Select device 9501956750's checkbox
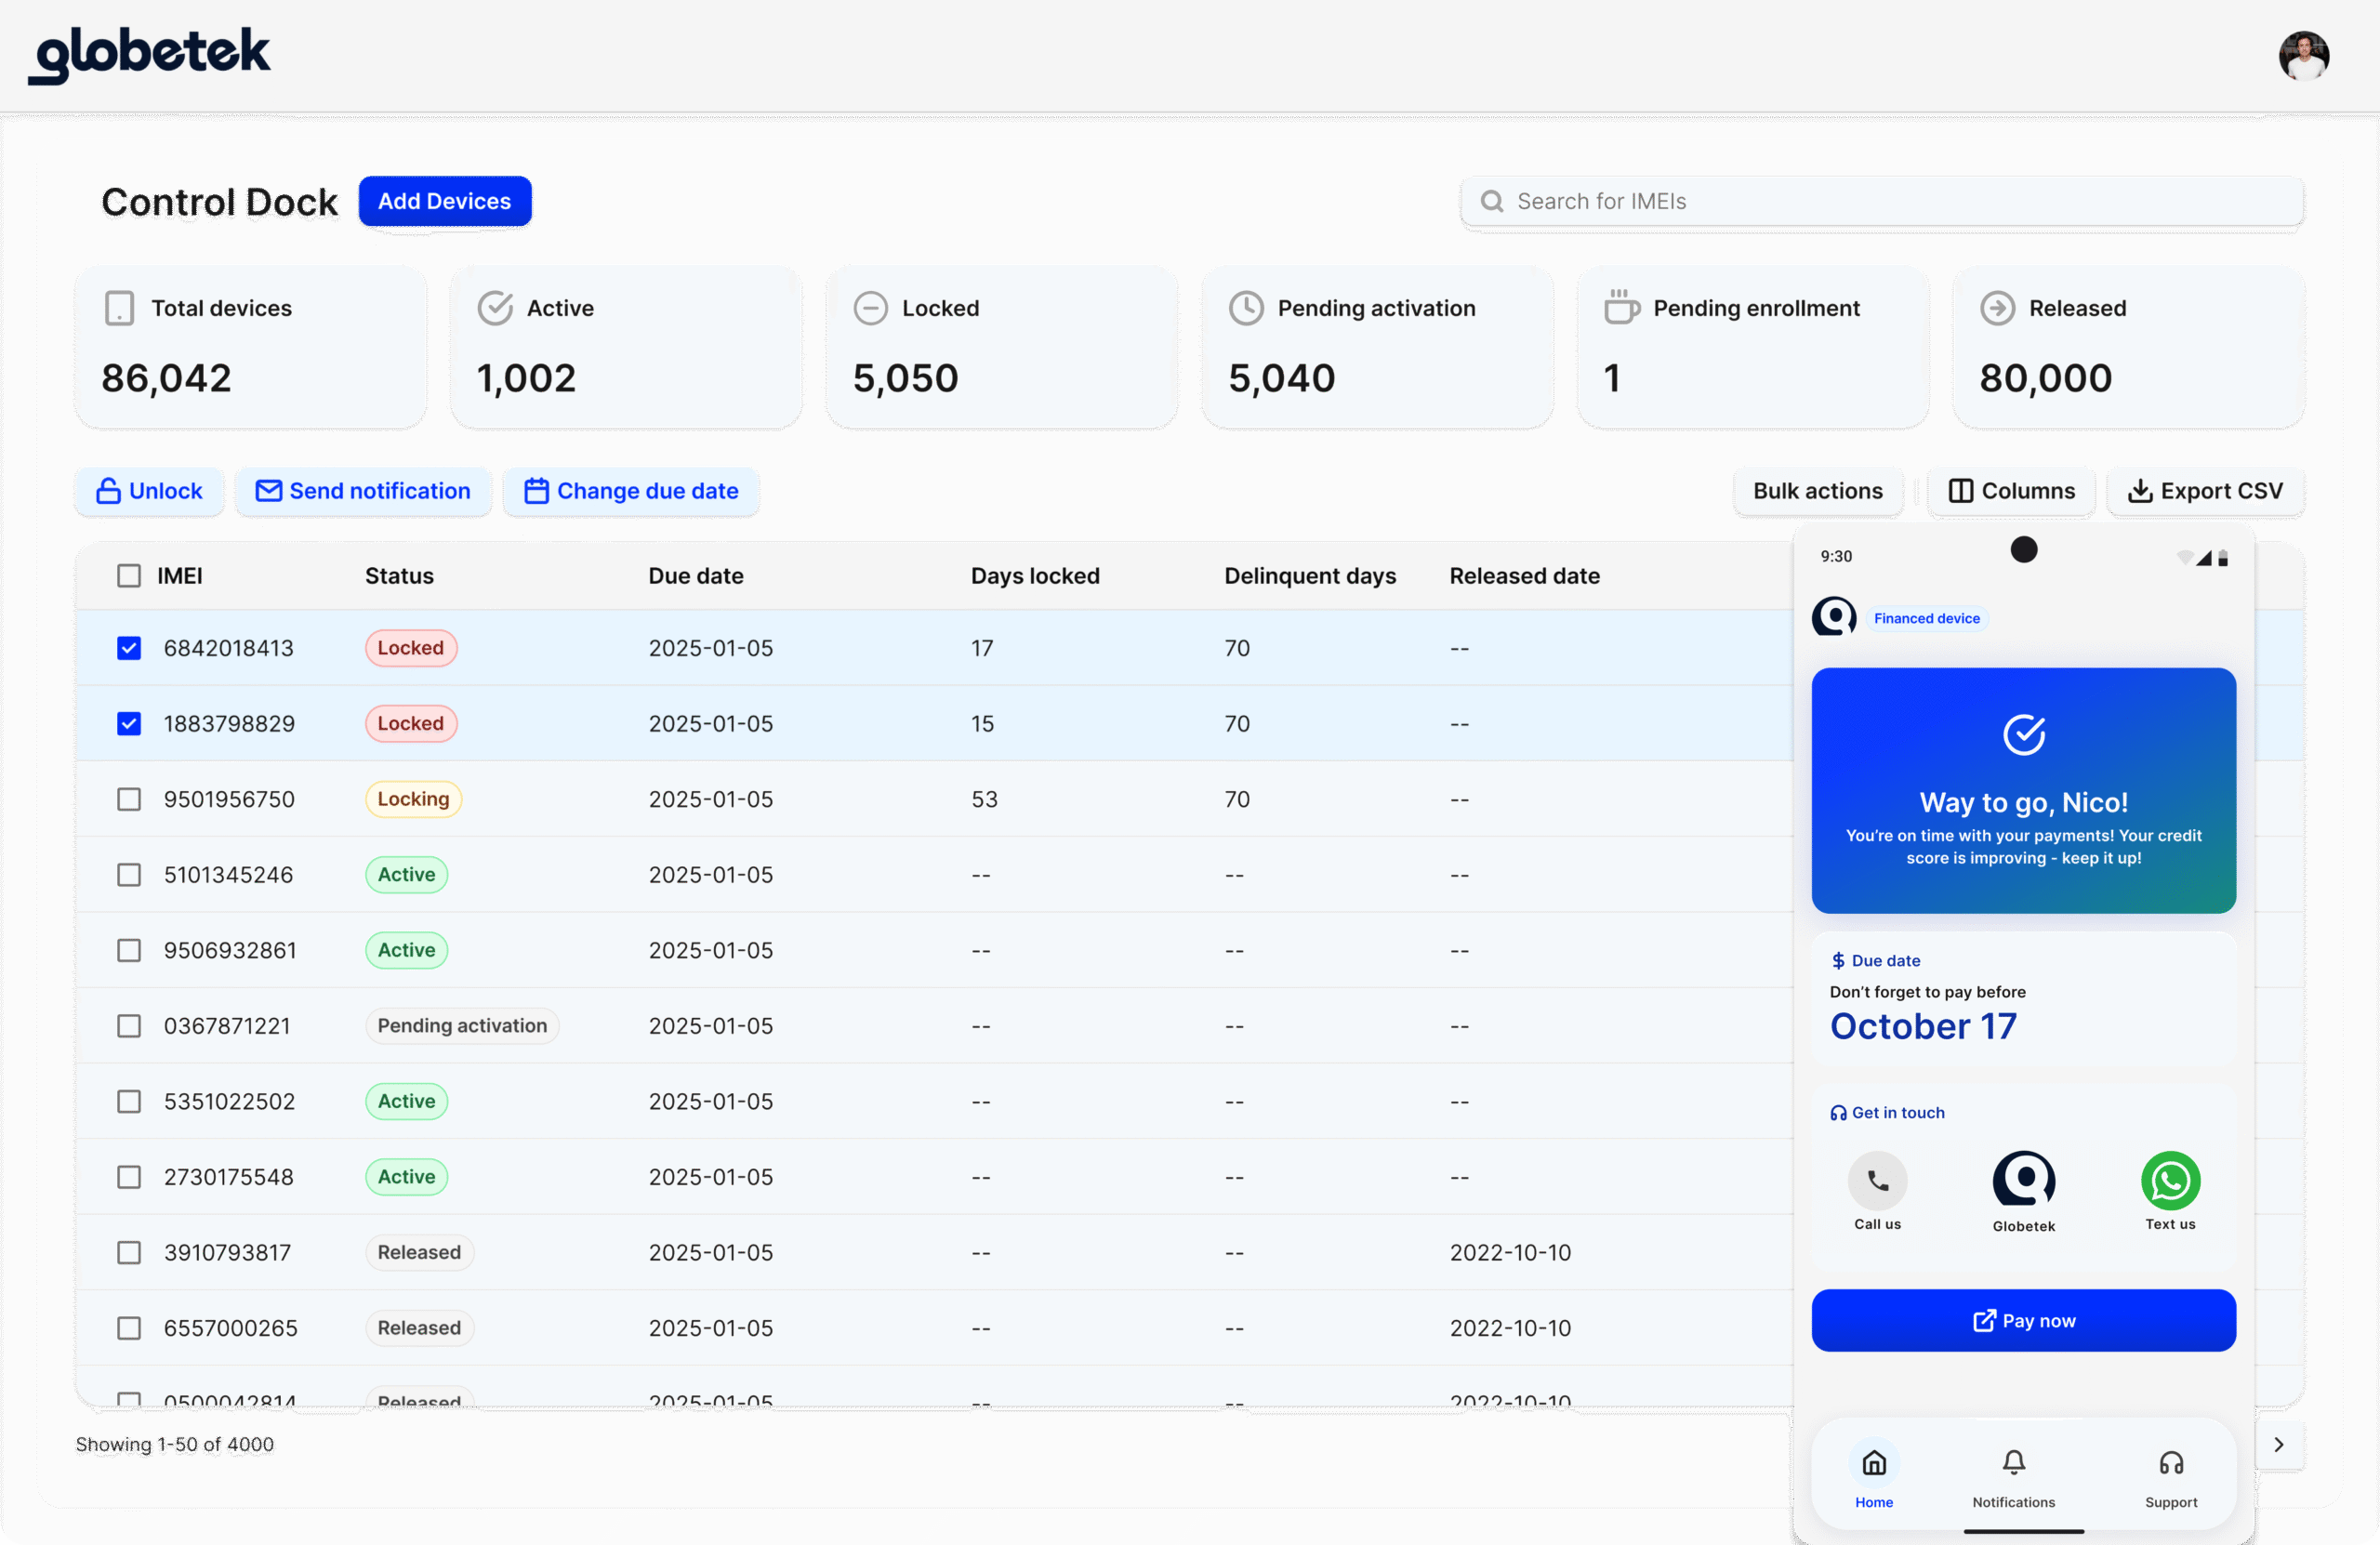Viewport: 2380px width, 1545px height. pos(129,799)
